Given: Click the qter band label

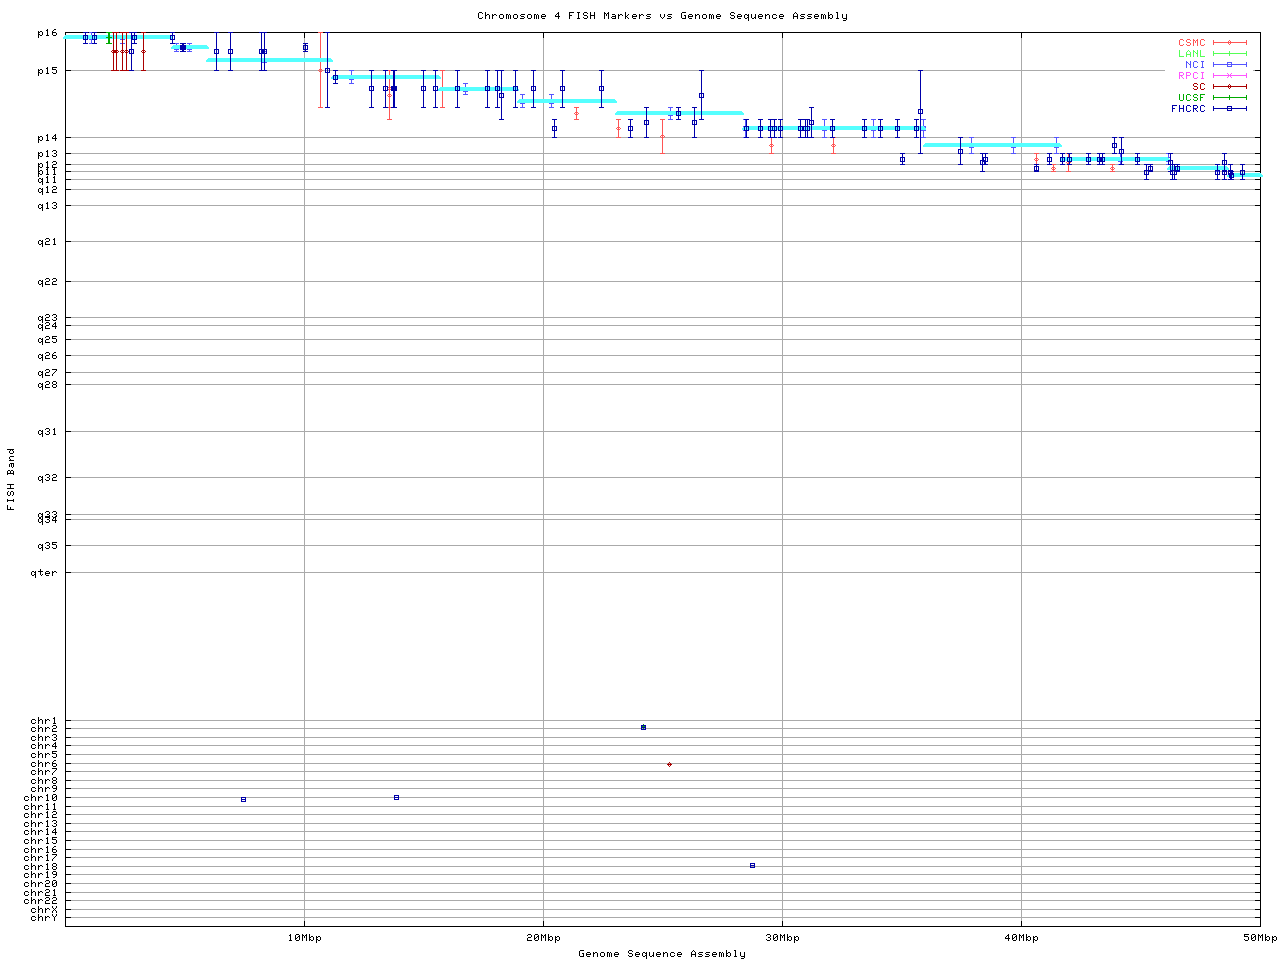Looking at the screenshot, I should 44,573.
